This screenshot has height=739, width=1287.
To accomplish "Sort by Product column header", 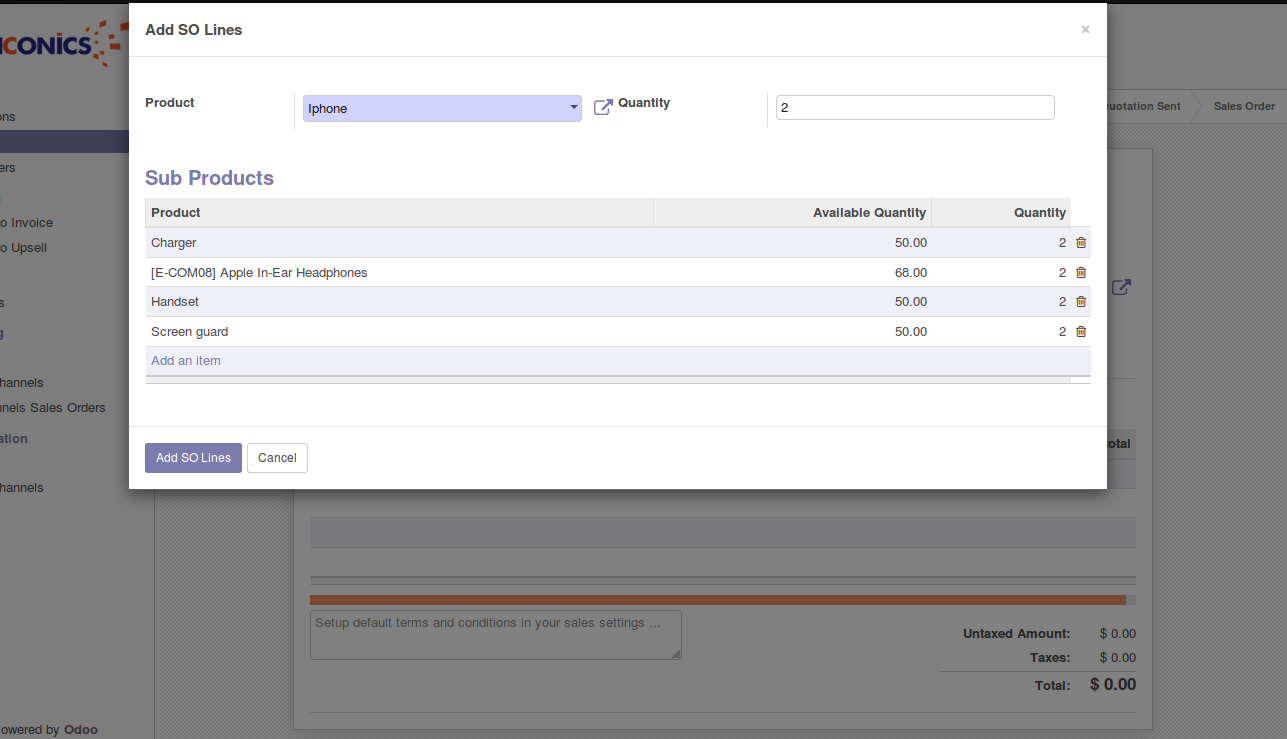I will 176,213.
